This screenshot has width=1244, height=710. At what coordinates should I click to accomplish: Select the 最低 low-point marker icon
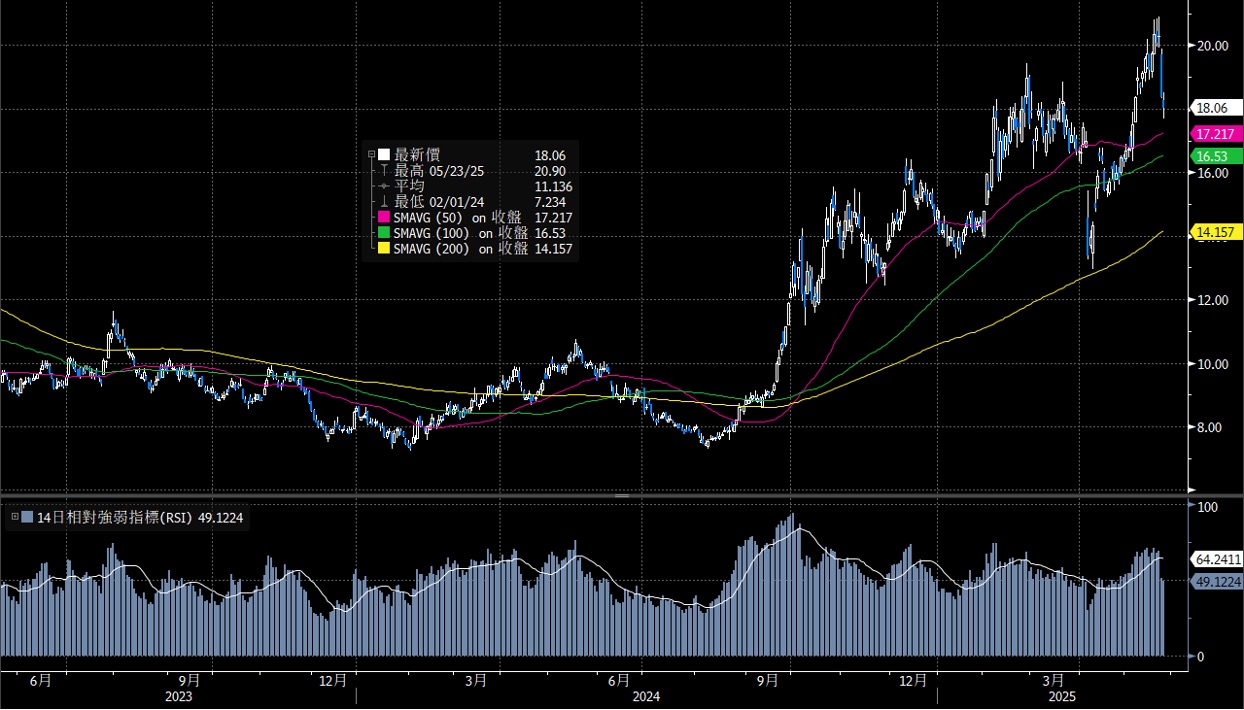(x=383, y=202)
